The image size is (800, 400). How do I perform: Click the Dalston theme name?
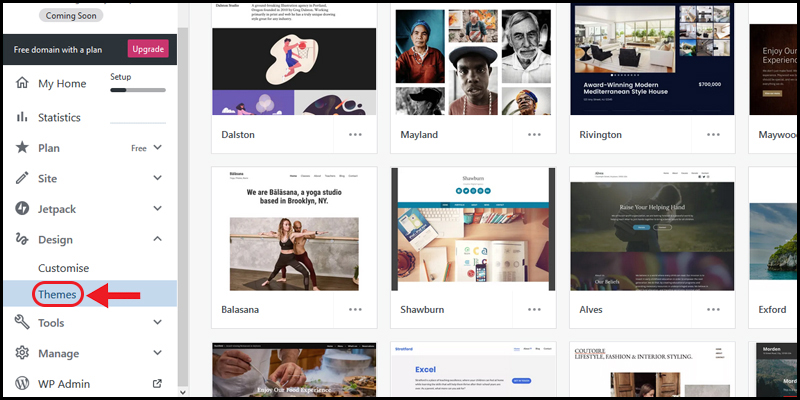tap(238, 135)
